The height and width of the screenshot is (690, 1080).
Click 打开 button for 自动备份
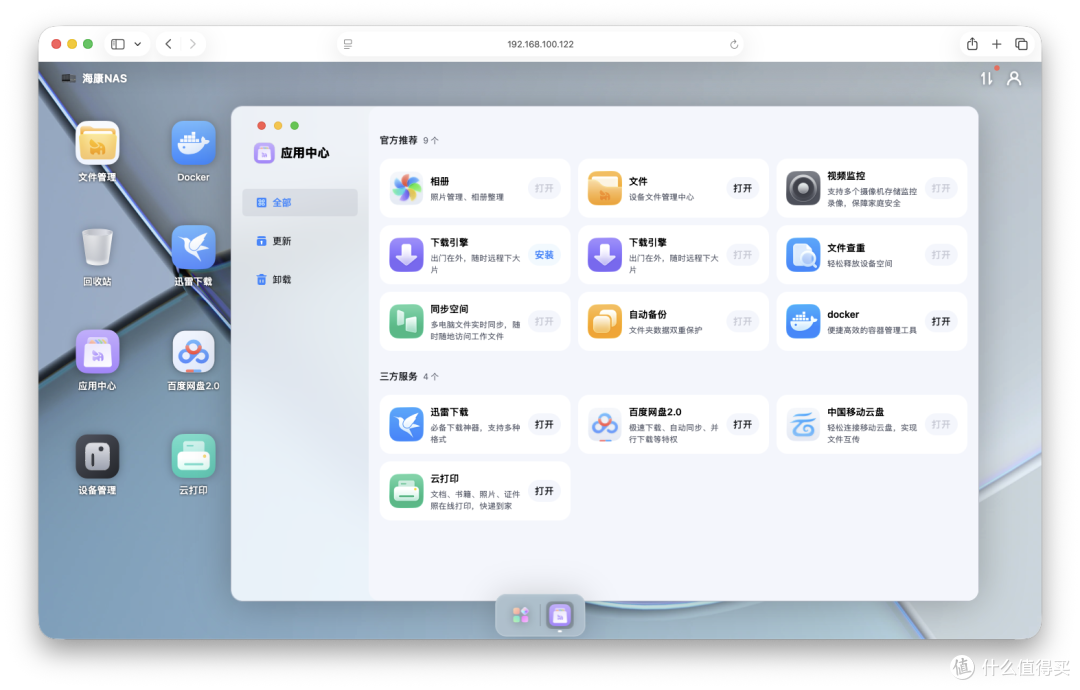tap(742, 322)
